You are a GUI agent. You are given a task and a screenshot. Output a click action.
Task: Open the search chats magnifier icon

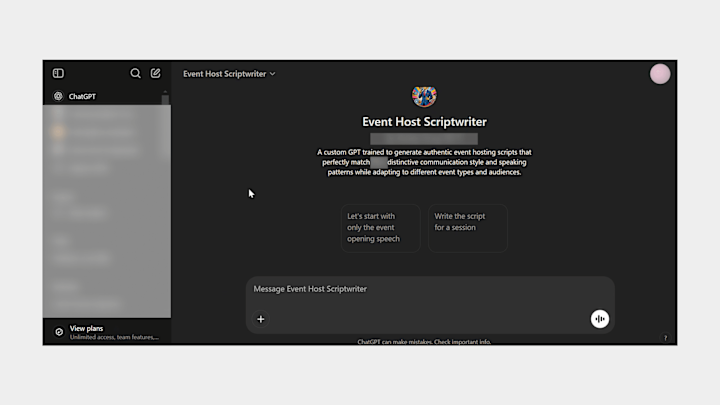[135, 73]
